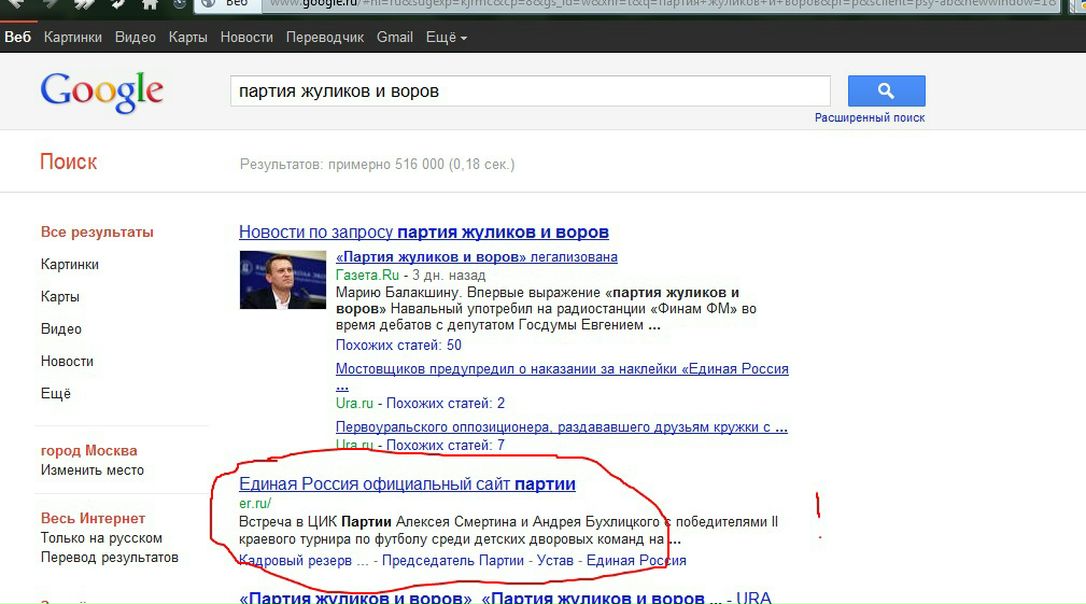Open Gmail from top bar
Image resolution: width=1086 pixels, height=604 pixels.
(x=395, y=37)
